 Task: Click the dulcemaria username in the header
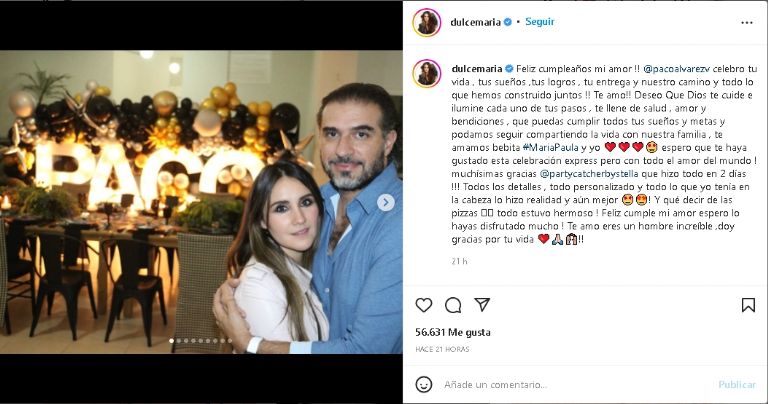[475, 22]
